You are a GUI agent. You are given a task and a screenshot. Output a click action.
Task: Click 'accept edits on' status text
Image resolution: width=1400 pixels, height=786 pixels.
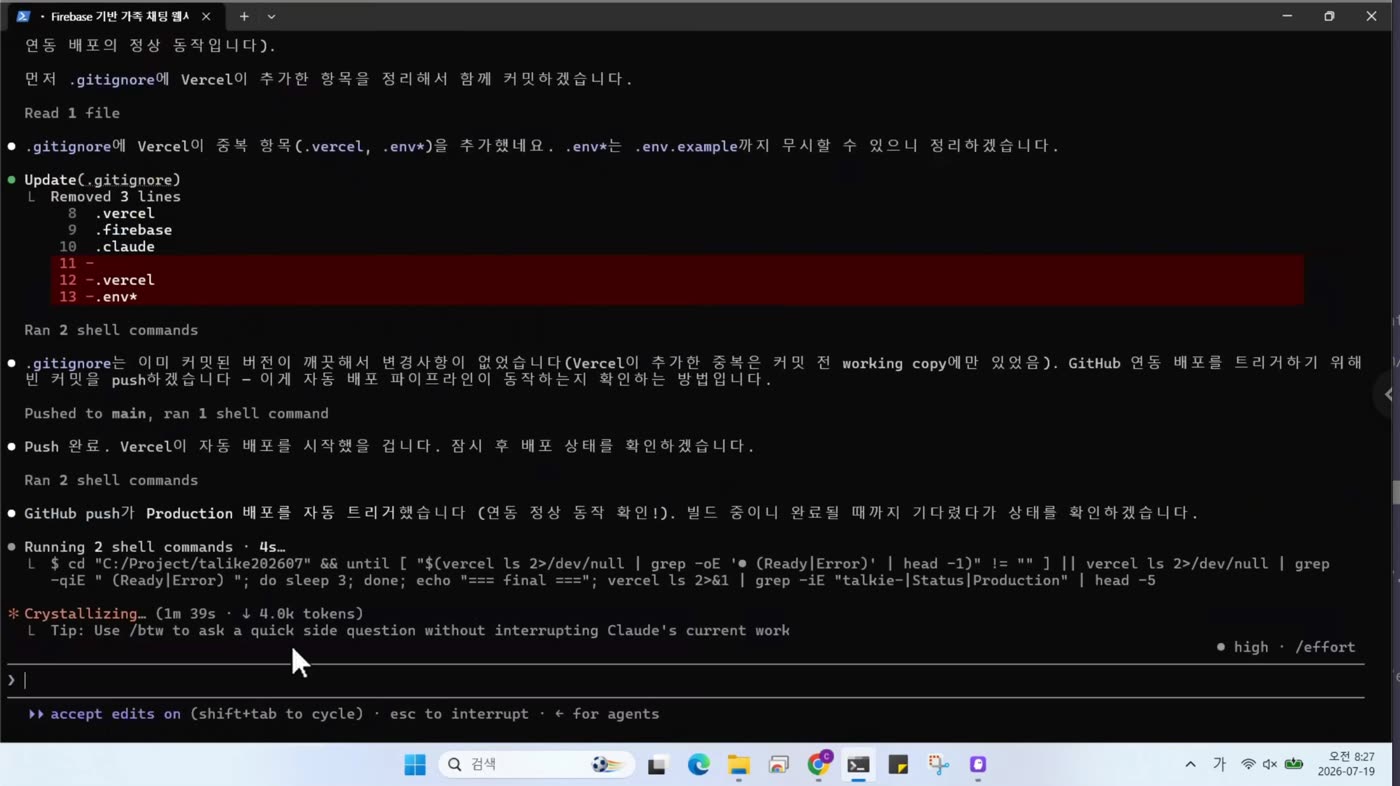click(x=115, y=714)
